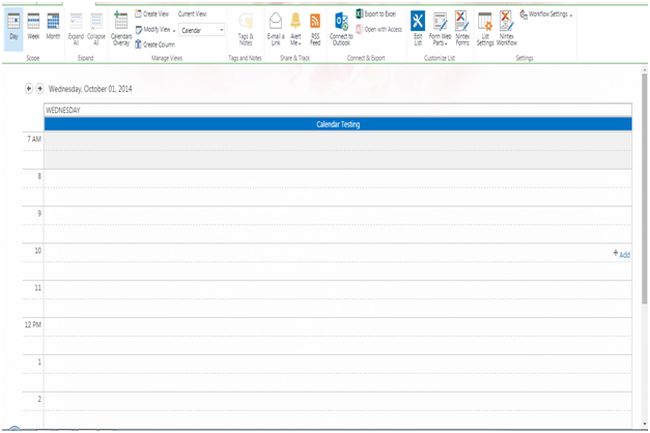Viewport: 650px width, 433px height.
Task: Click the date text Wednesday, October 01, 2014
Action: pyautogui.click(x=90, y=89)
